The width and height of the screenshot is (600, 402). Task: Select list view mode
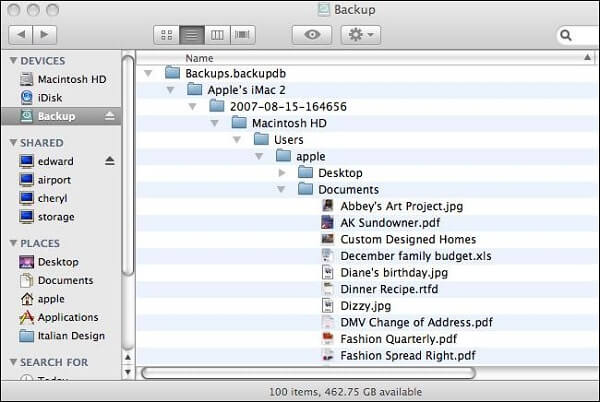click(x=192, y=35)
